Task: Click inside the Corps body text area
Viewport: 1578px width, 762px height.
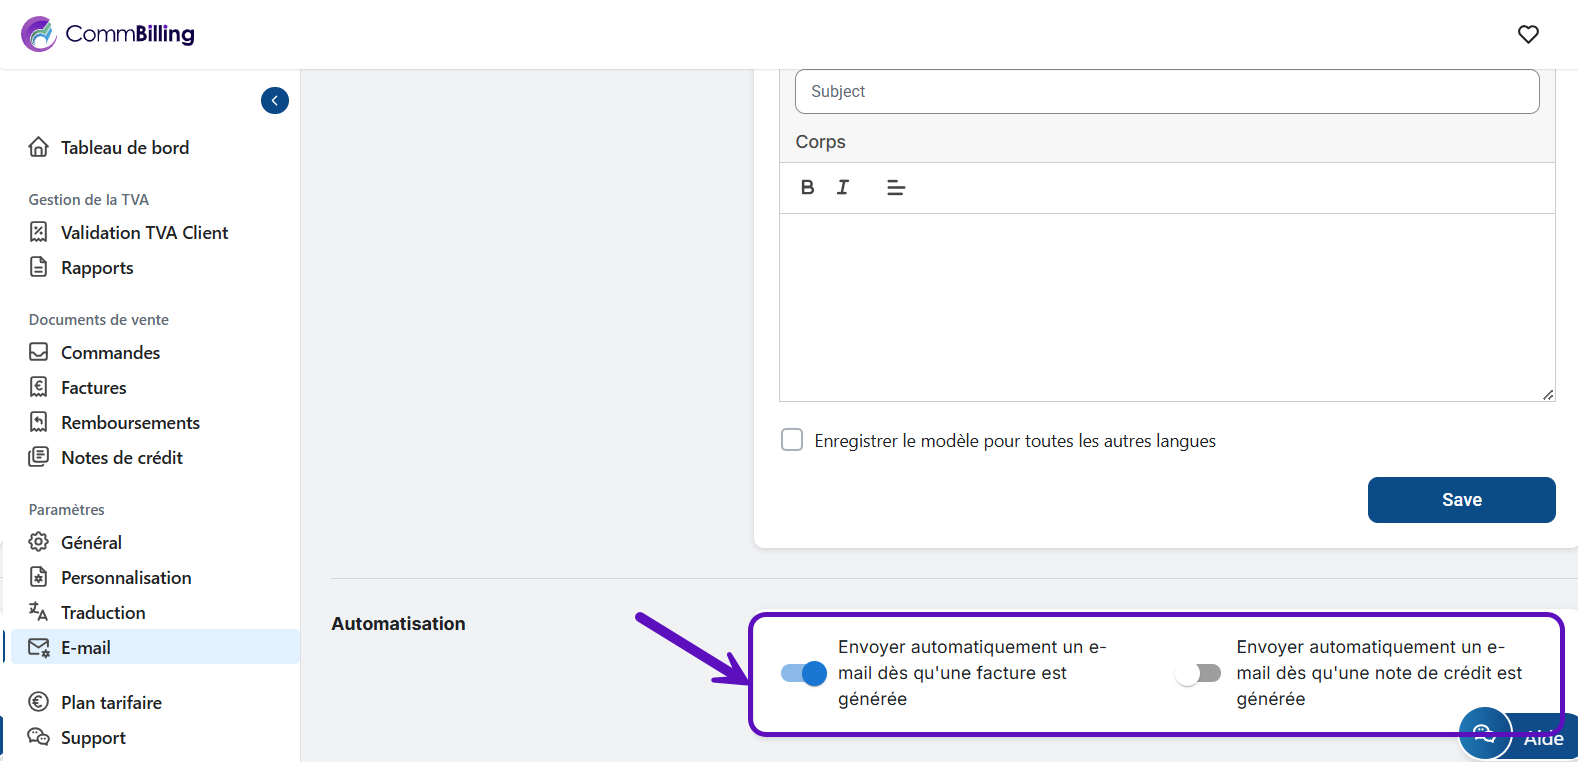Action: tap(1166, 307)
